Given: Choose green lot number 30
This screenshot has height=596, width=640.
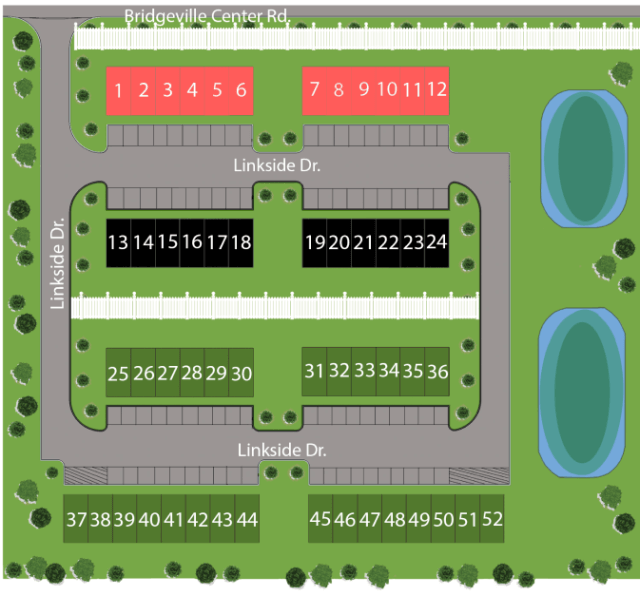Looking at the screenshot, I should coord(241,374).
